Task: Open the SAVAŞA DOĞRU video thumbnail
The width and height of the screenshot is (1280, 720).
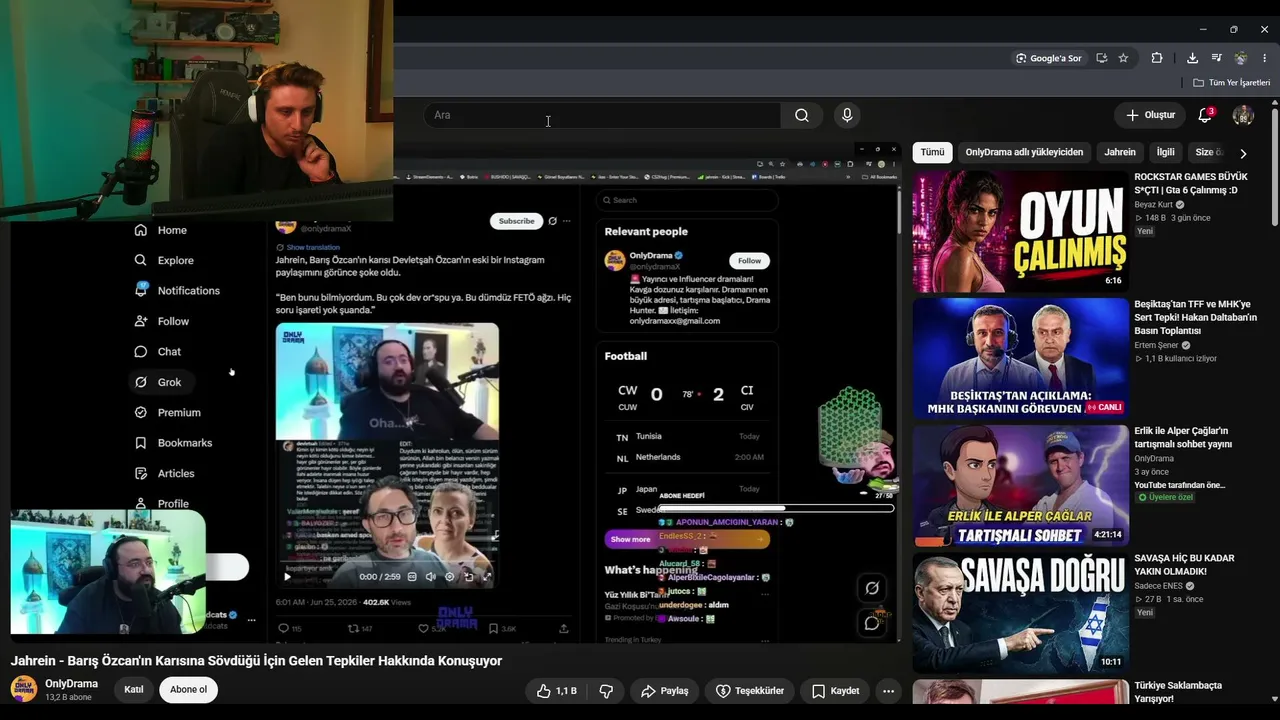Action: [x=1020, y=612]
